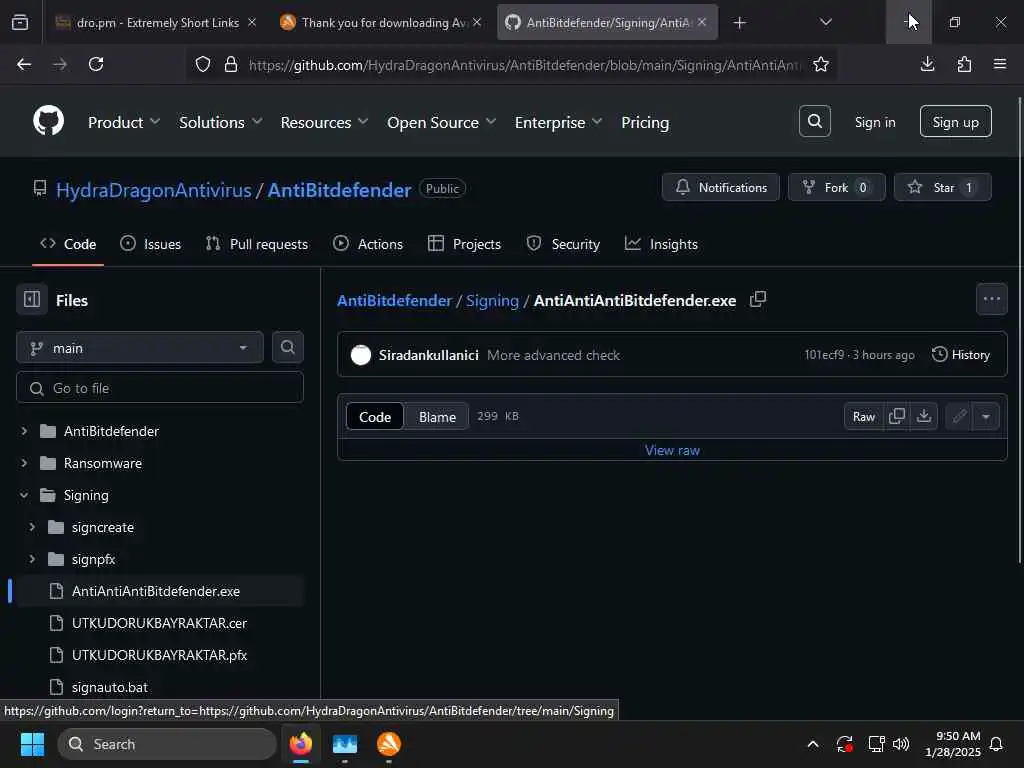Expand the AntiBitdefender folder in tree
Image resolution: width=1024 pixels, height=768 pixels.
click(x=24, y=431)
